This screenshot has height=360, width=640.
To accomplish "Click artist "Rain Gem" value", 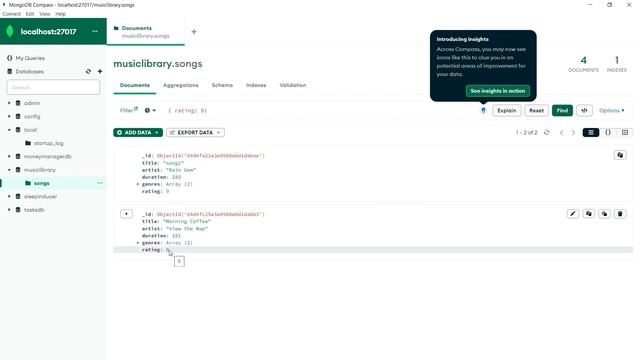I will pos(181,170).
